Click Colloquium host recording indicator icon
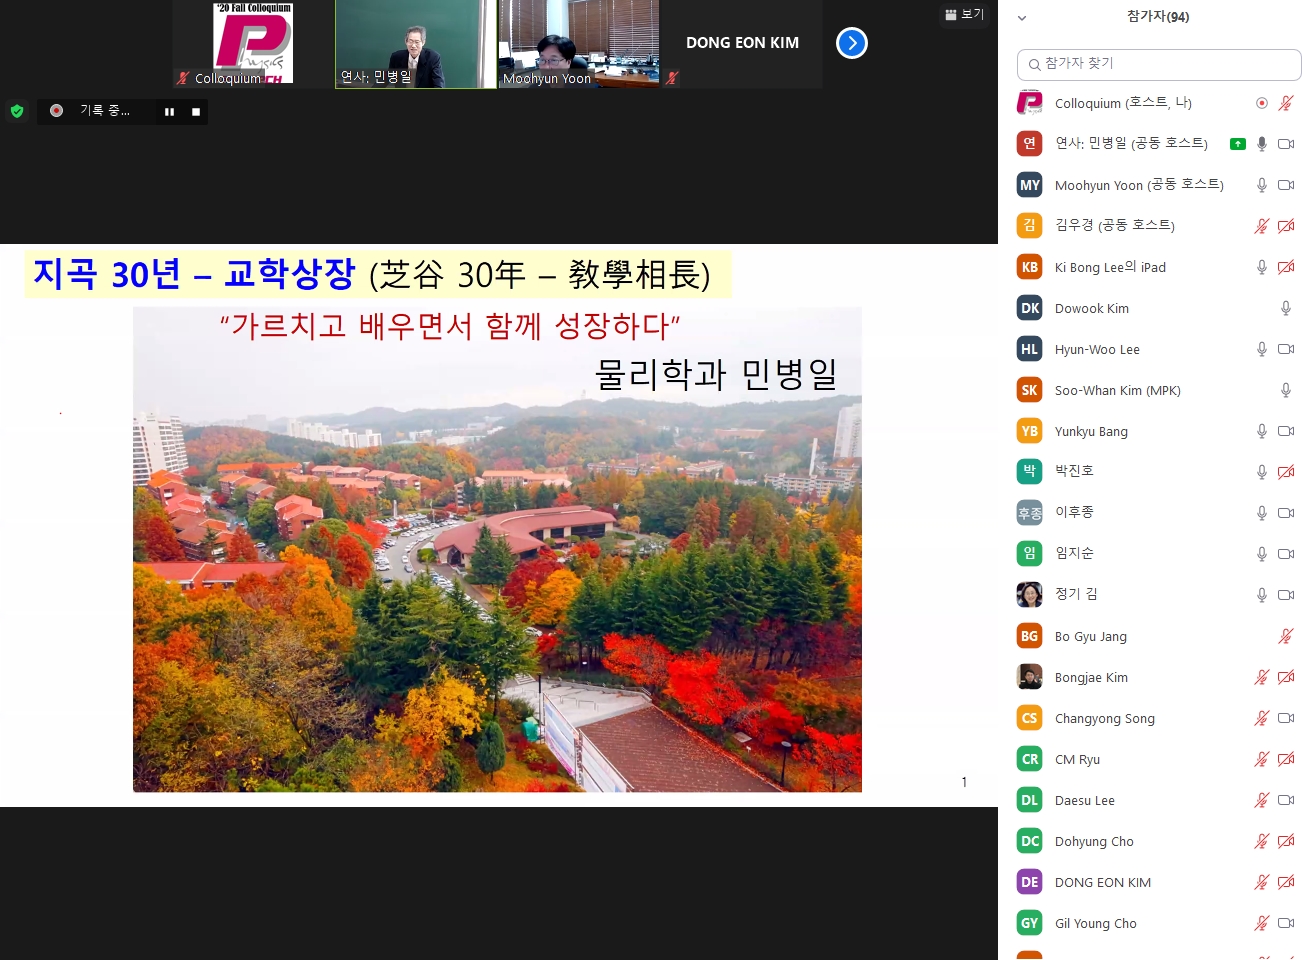 point(1262,103)
